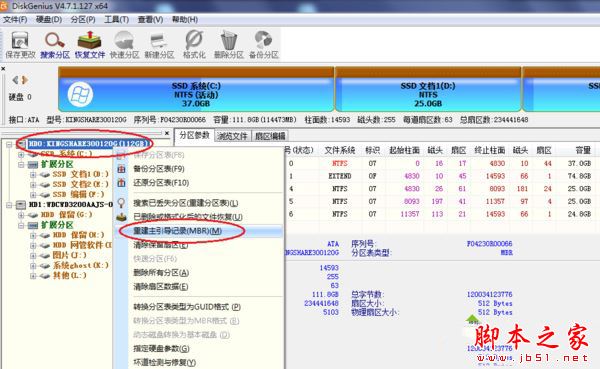Viewport: 600px width, 369px height.
Task: Open the 搜索分区 search partition tool
Action: point(55,44)
